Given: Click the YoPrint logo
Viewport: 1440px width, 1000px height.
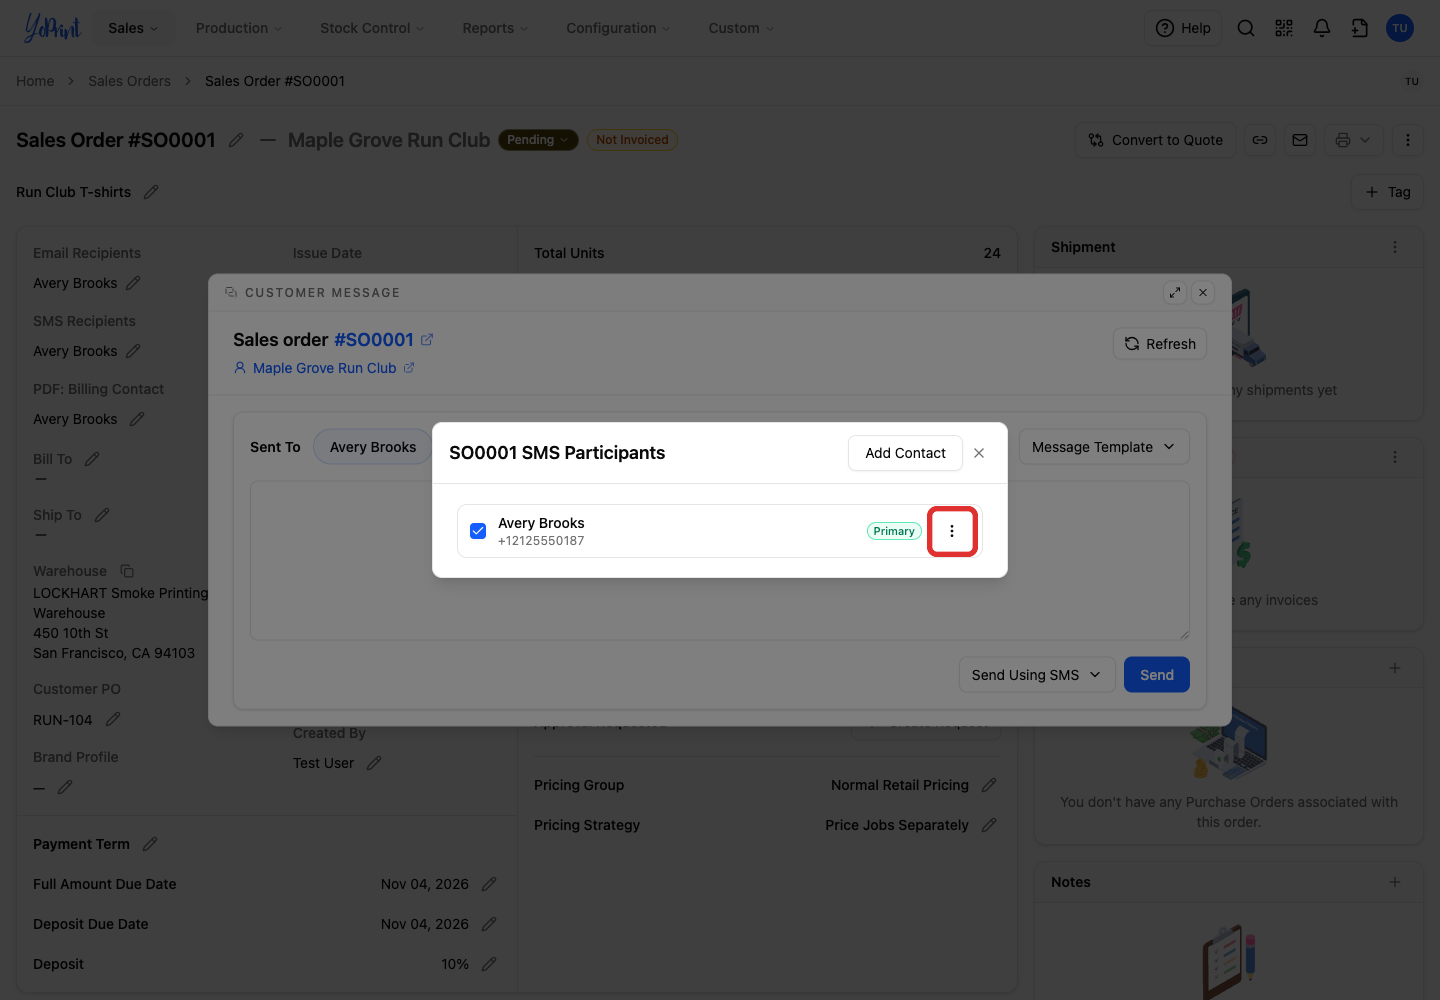Looking at the screenshot, I should [x=52, y=28].
